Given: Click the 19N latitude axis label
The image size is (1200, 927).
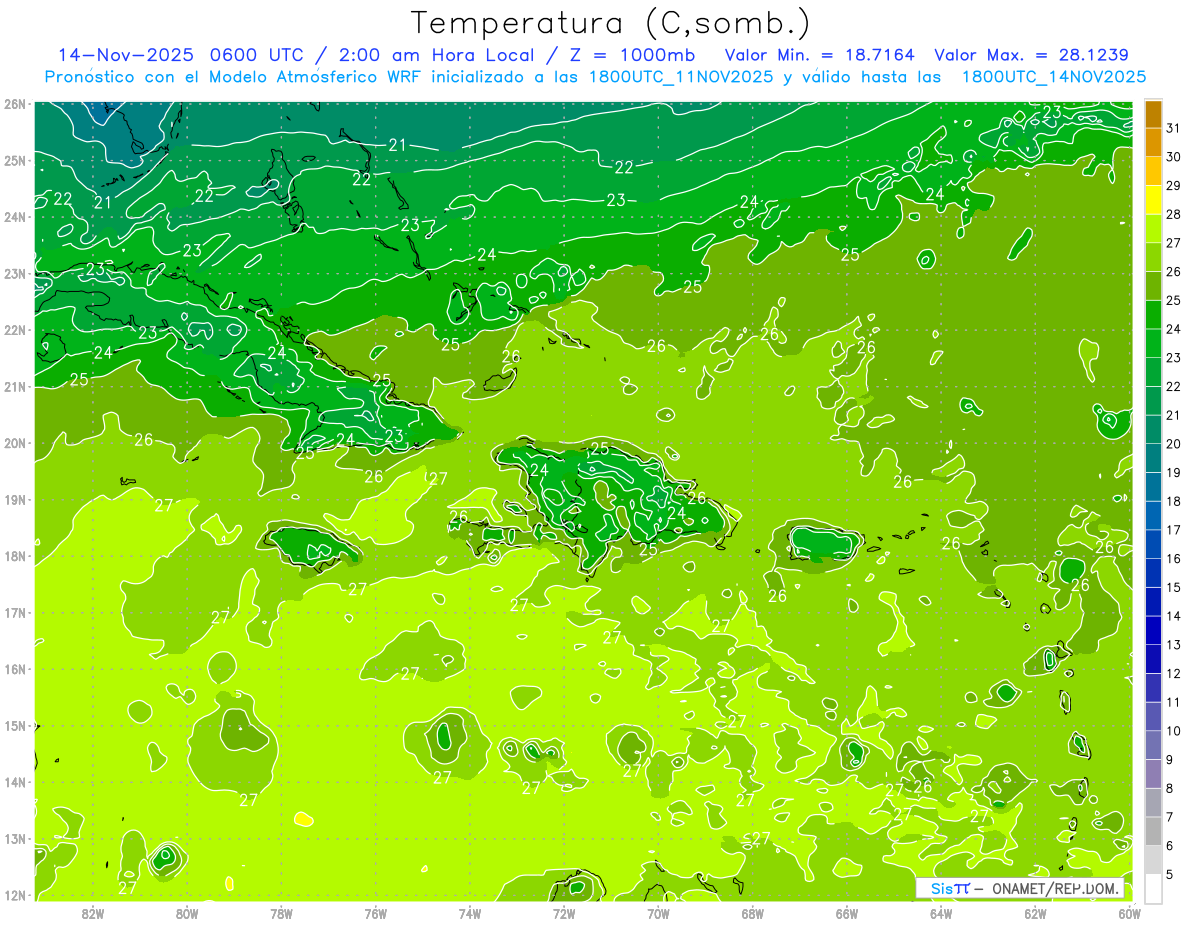Looking at the screenshot, I should (15, 499).
